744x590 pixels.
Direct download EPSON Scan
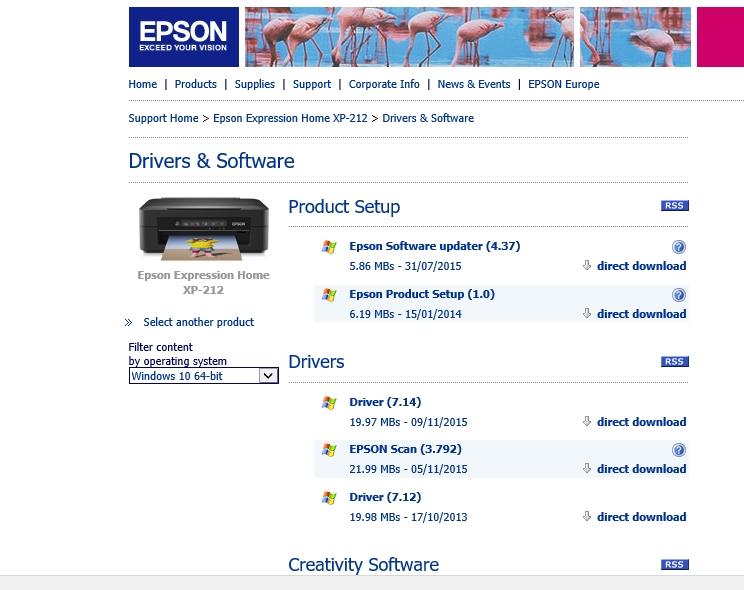tap(642, 469)
